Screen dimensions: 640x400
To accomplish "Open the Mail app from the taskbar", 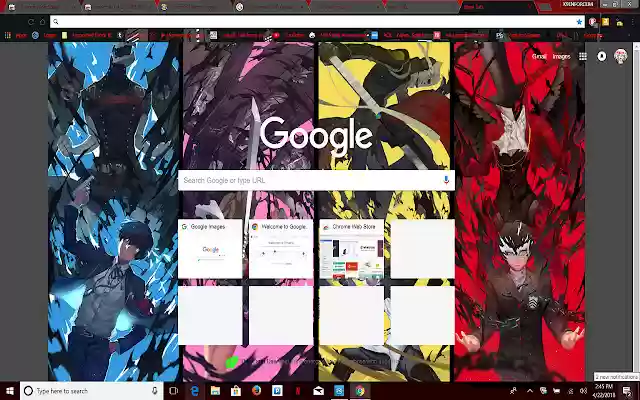I will [x=318, y=391].
